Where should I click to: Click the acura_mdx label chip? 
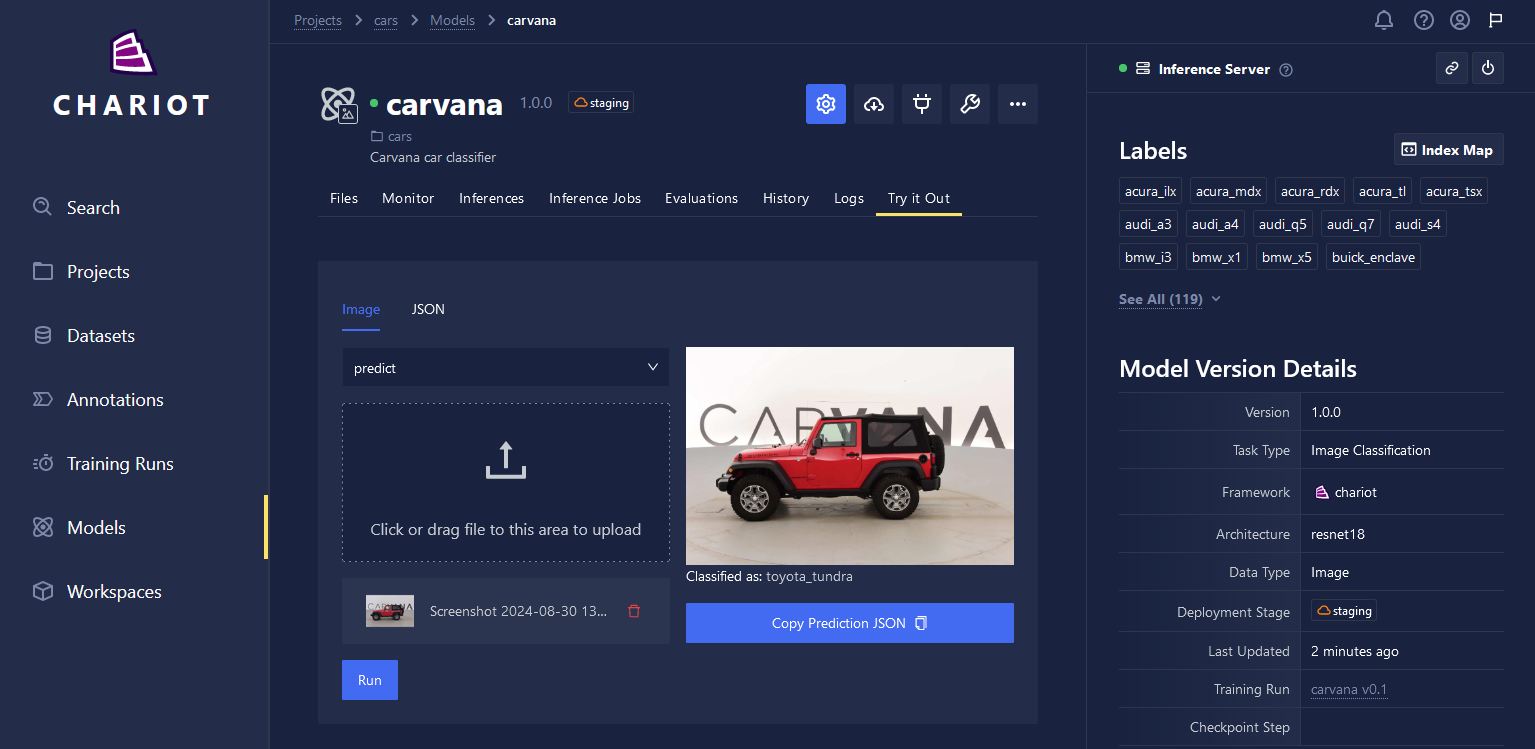(1229, 191)
